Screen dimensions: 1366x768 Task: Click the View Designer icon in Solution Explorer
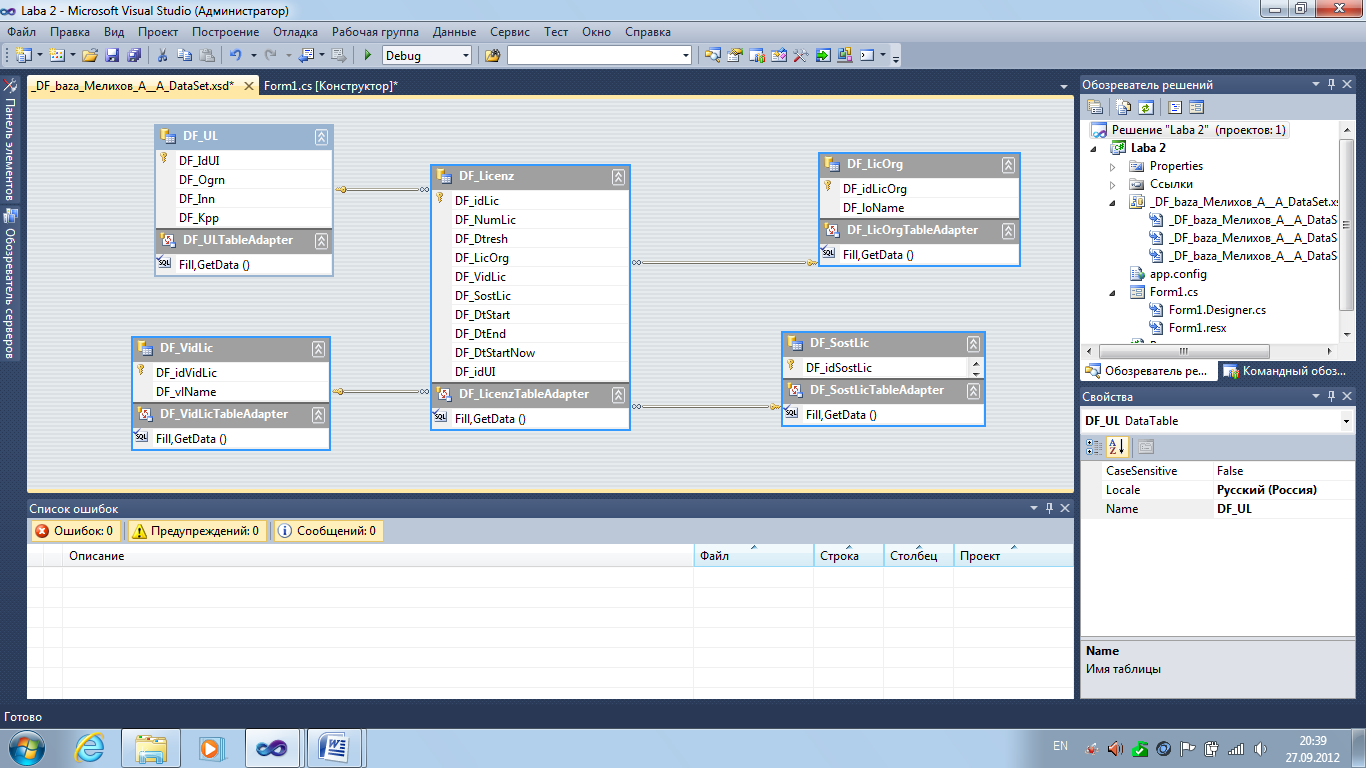click(1196, 107)
